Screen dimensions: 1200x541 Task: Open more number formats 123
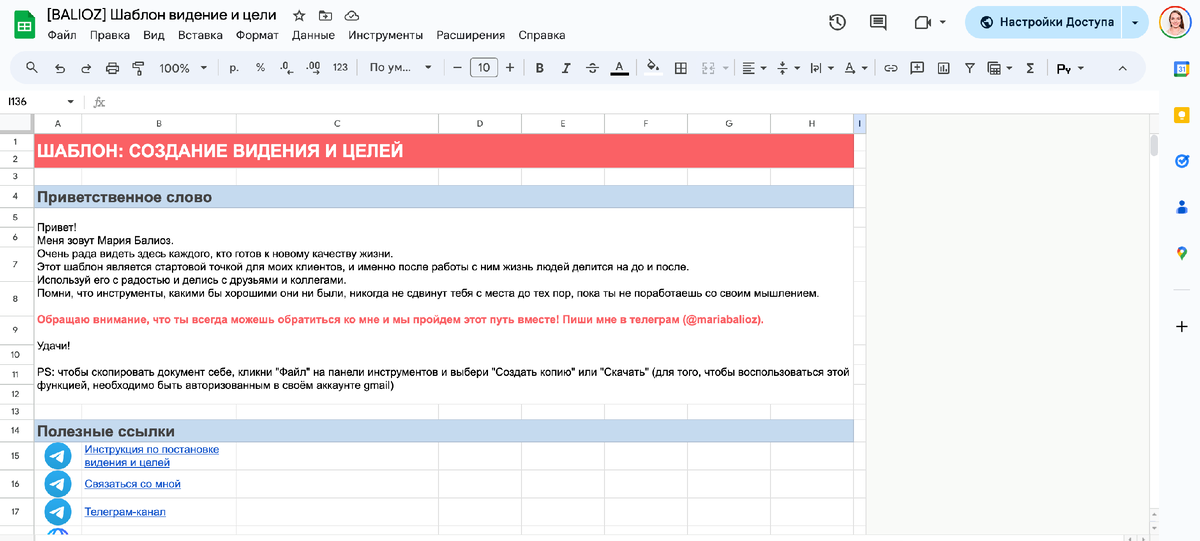(x=340, y=68)
